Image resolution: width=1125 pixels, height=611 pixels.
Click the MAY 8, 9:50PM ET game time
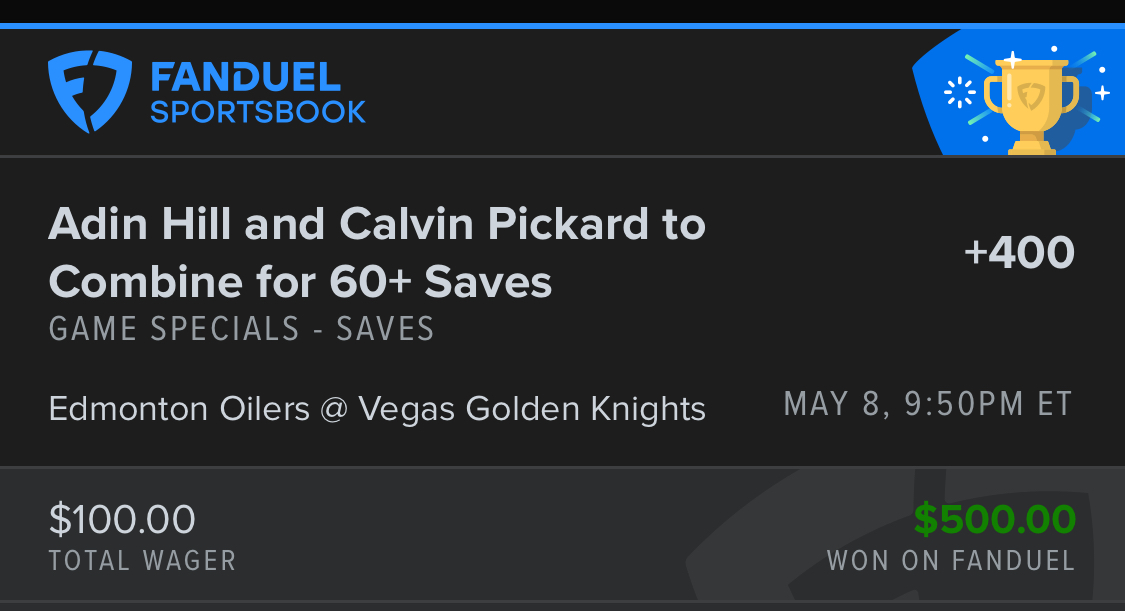[x=928, y=404]
